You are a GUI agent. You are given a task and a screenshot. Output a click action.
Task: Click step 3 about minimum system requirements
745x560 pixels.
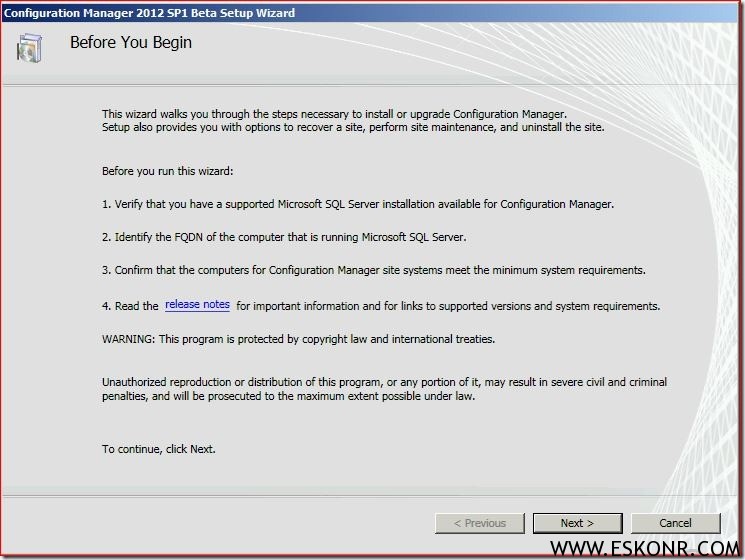click(373, 270)
